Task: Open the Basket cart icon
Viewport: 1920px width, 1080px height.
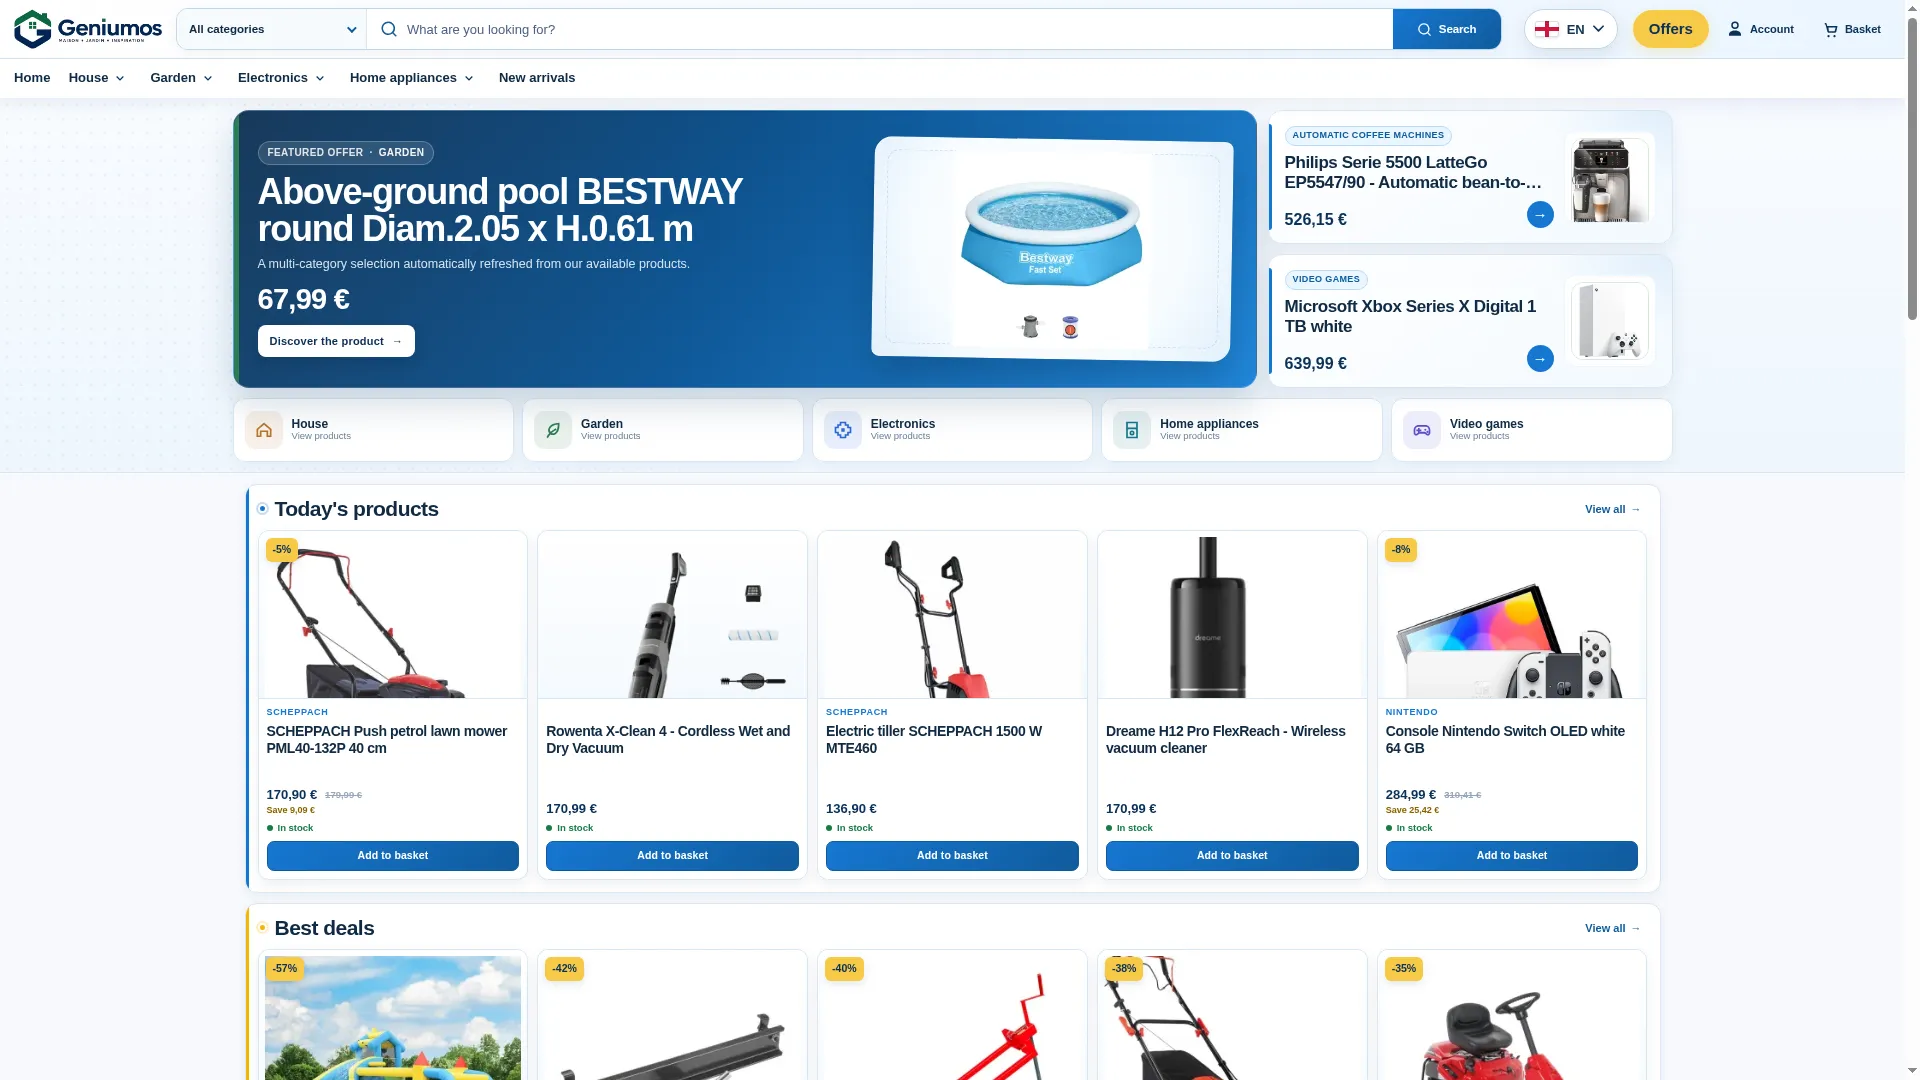Action: point(1831,29)
